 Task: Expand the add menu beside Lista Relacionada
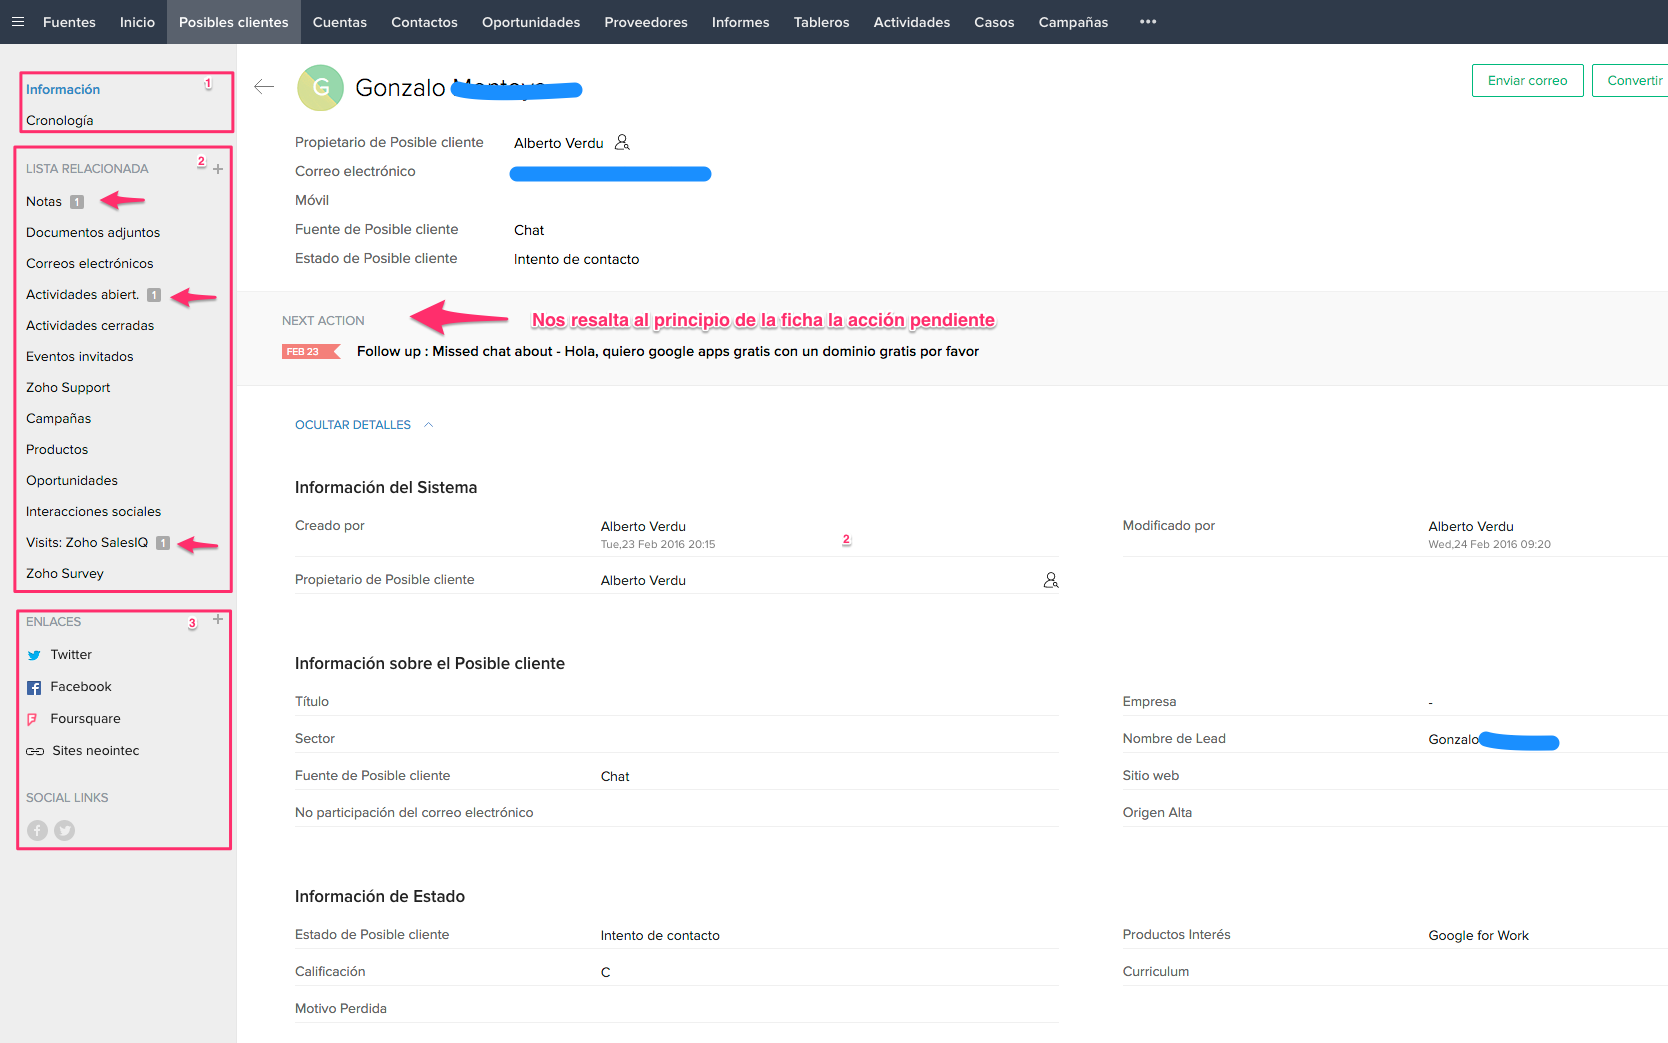218,168
